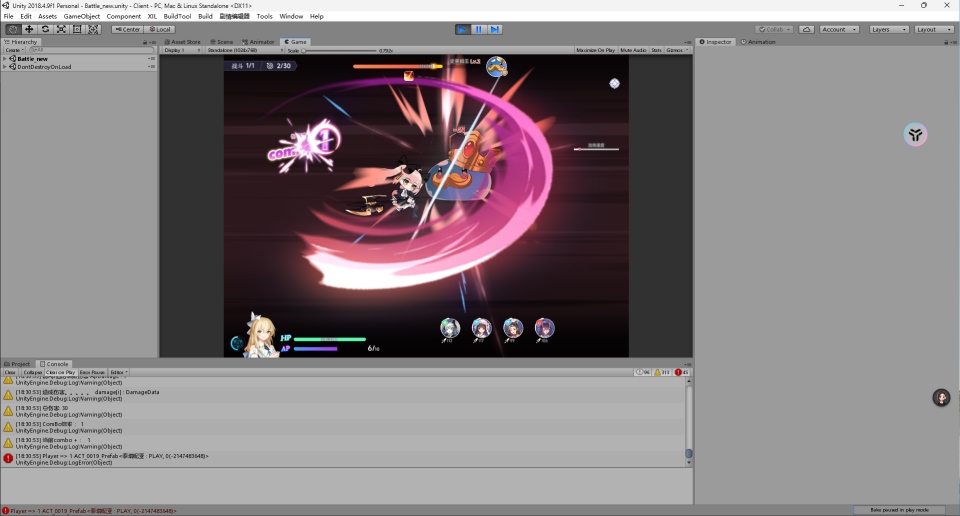Open the Display 1 dropdown
Viewport: 960px width, 516px height.
tap(182, 50)
